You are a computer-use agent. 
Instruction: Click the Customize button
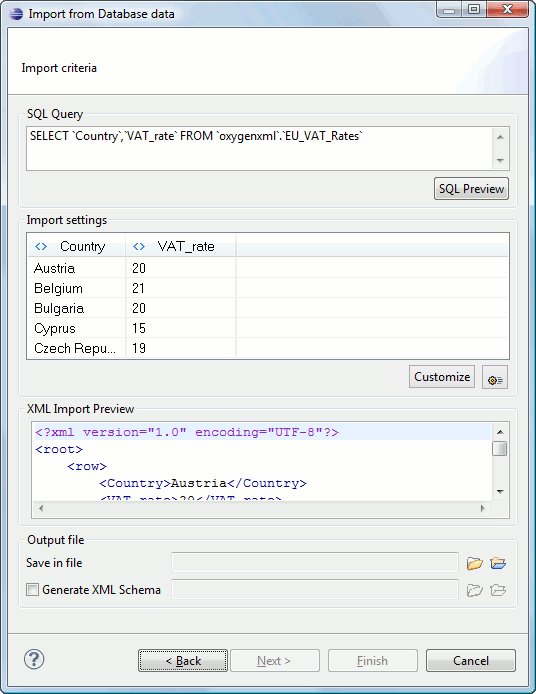442,377
